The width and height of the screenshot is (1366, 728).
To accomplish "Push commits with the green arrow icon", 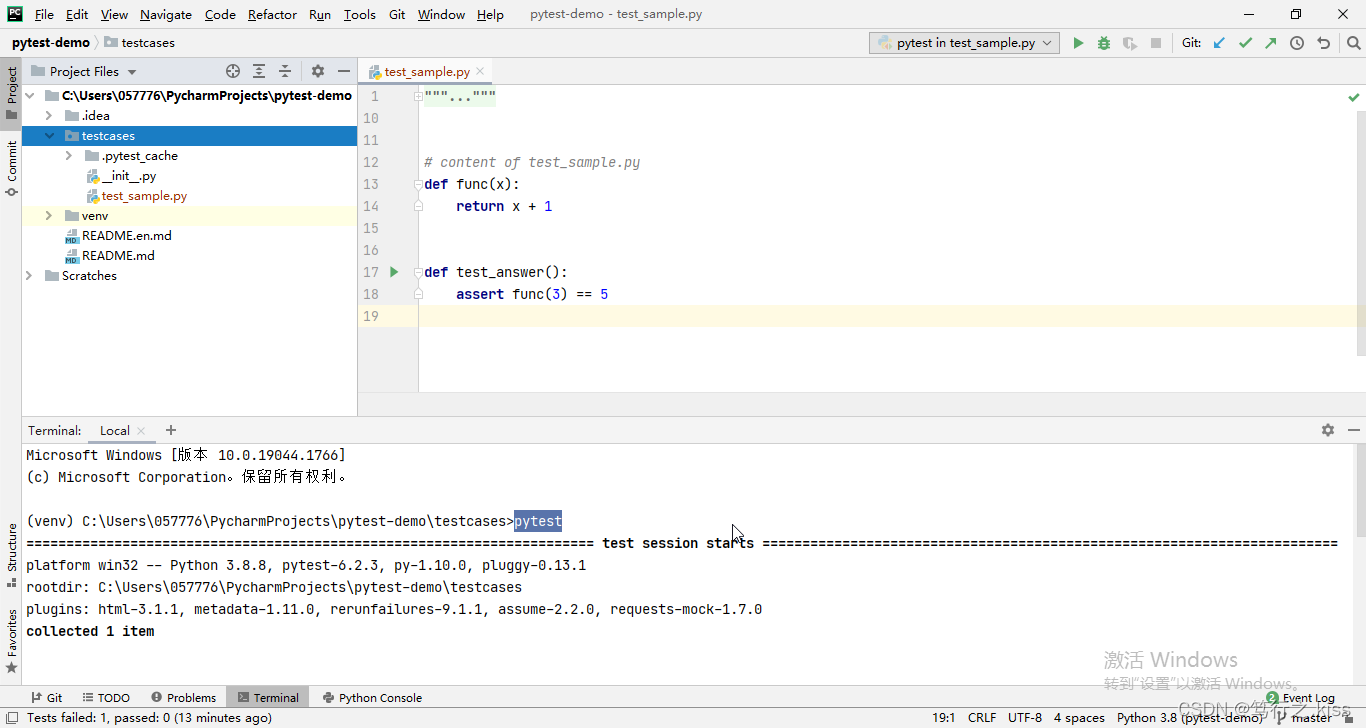I will pos(1271,43).
